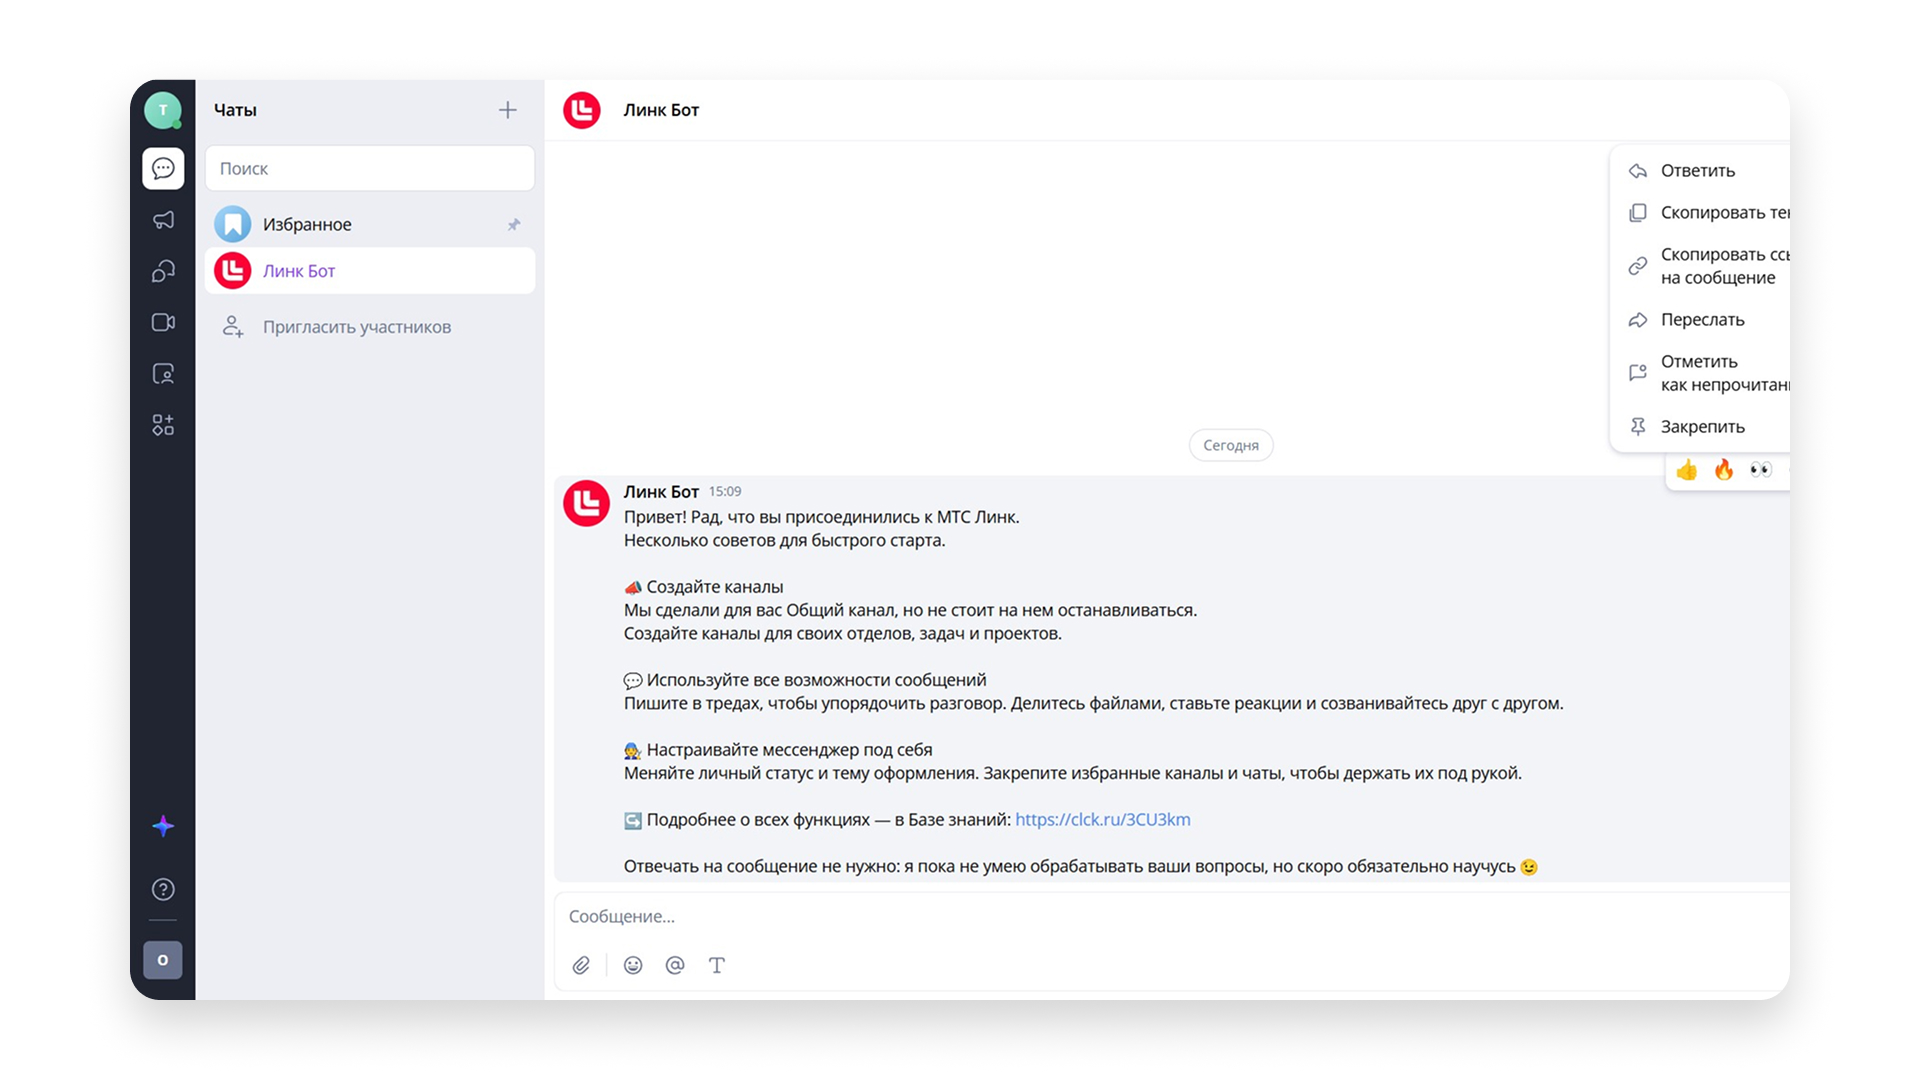1920x1080 pixels.
Task: Click the Чаты panel heading
Action: (x=236, y=110)
